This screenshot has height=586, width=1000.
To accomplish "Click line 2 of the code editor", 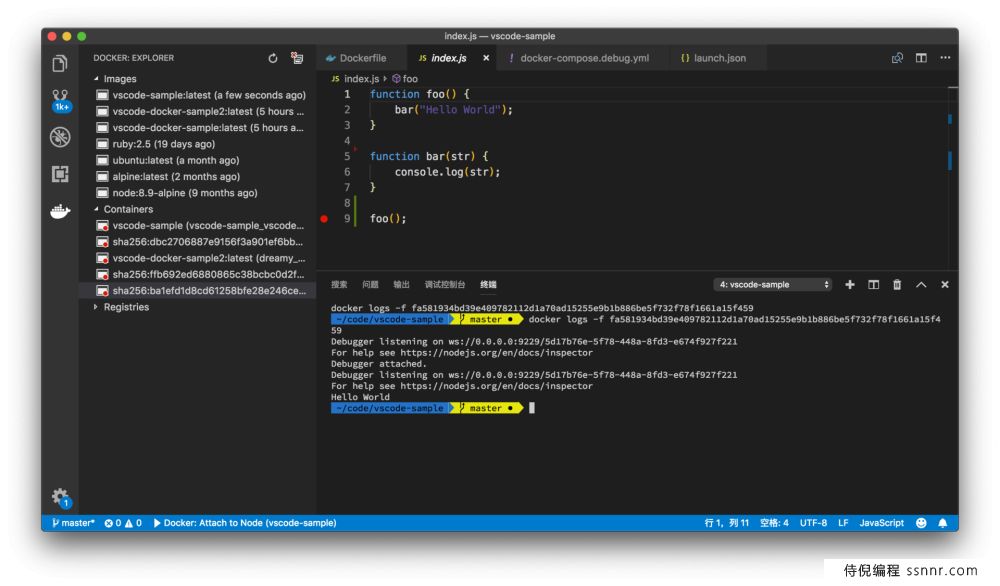I will (453, 110).
